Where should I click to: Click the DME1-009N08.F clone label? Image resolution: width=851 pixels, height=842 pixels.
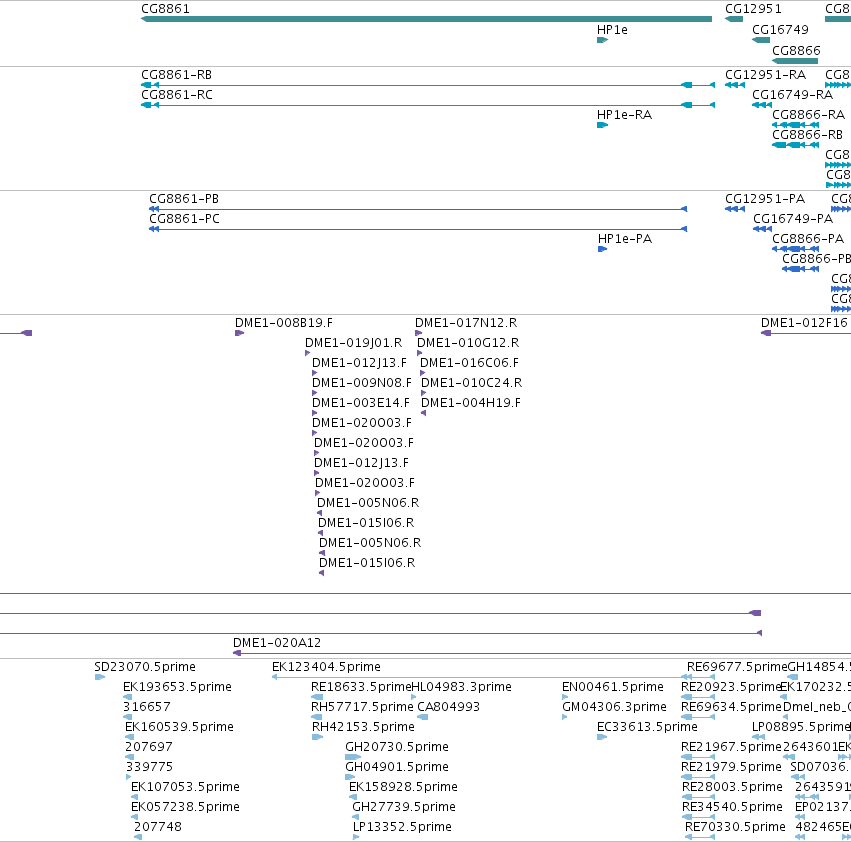tap(362, 382)
